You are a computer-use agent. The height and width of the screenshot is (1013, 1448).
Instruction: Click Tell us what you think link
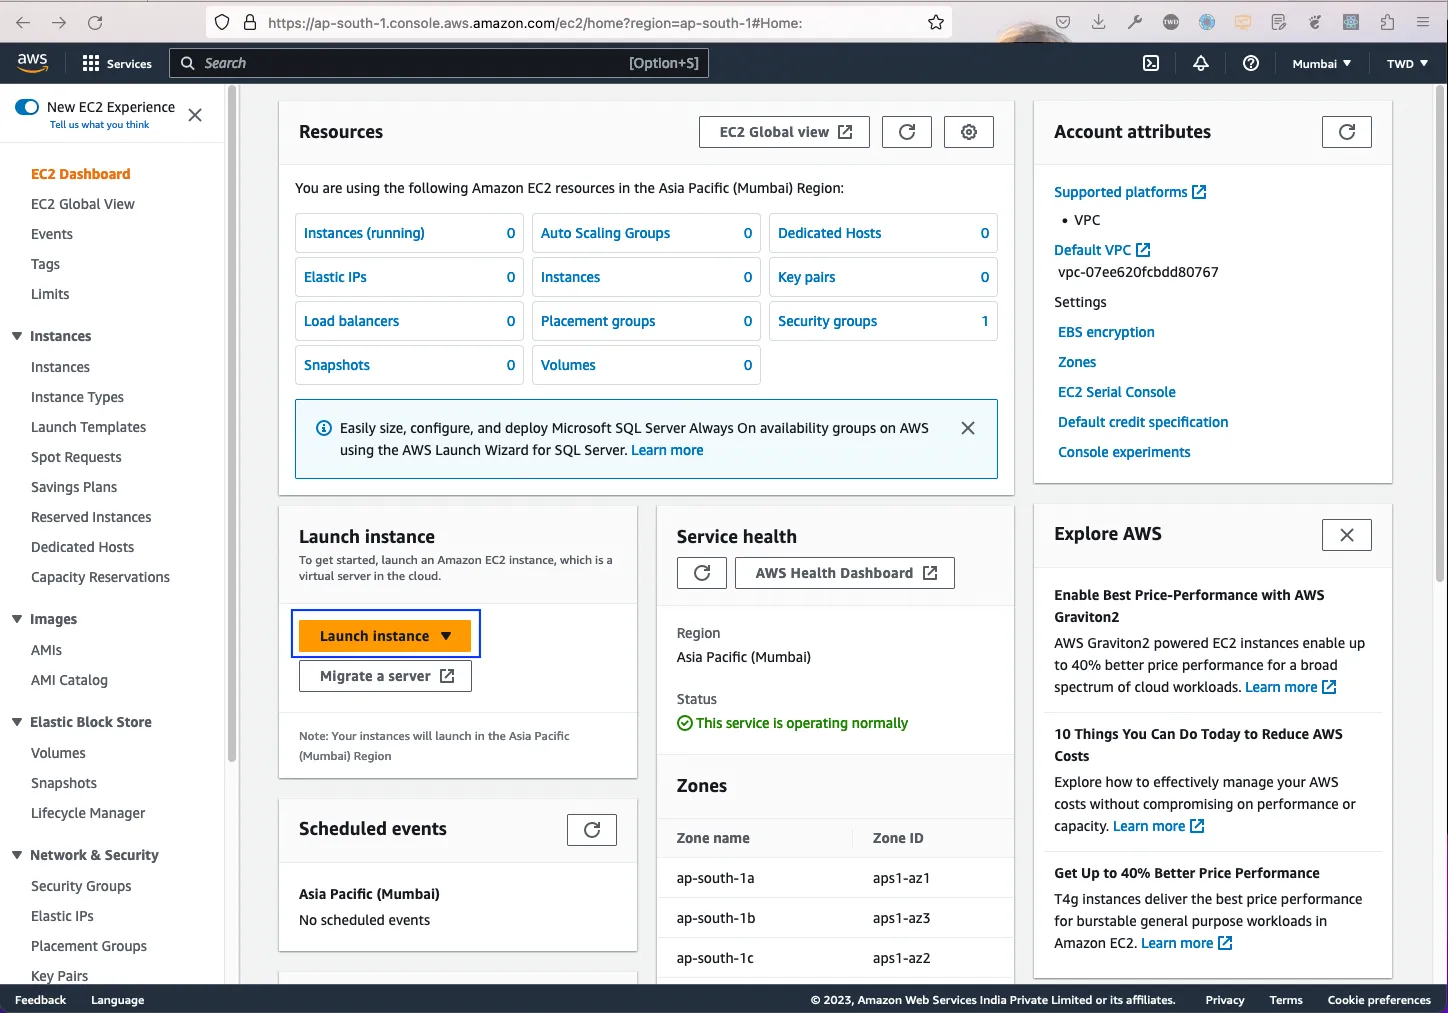[99, 125]
